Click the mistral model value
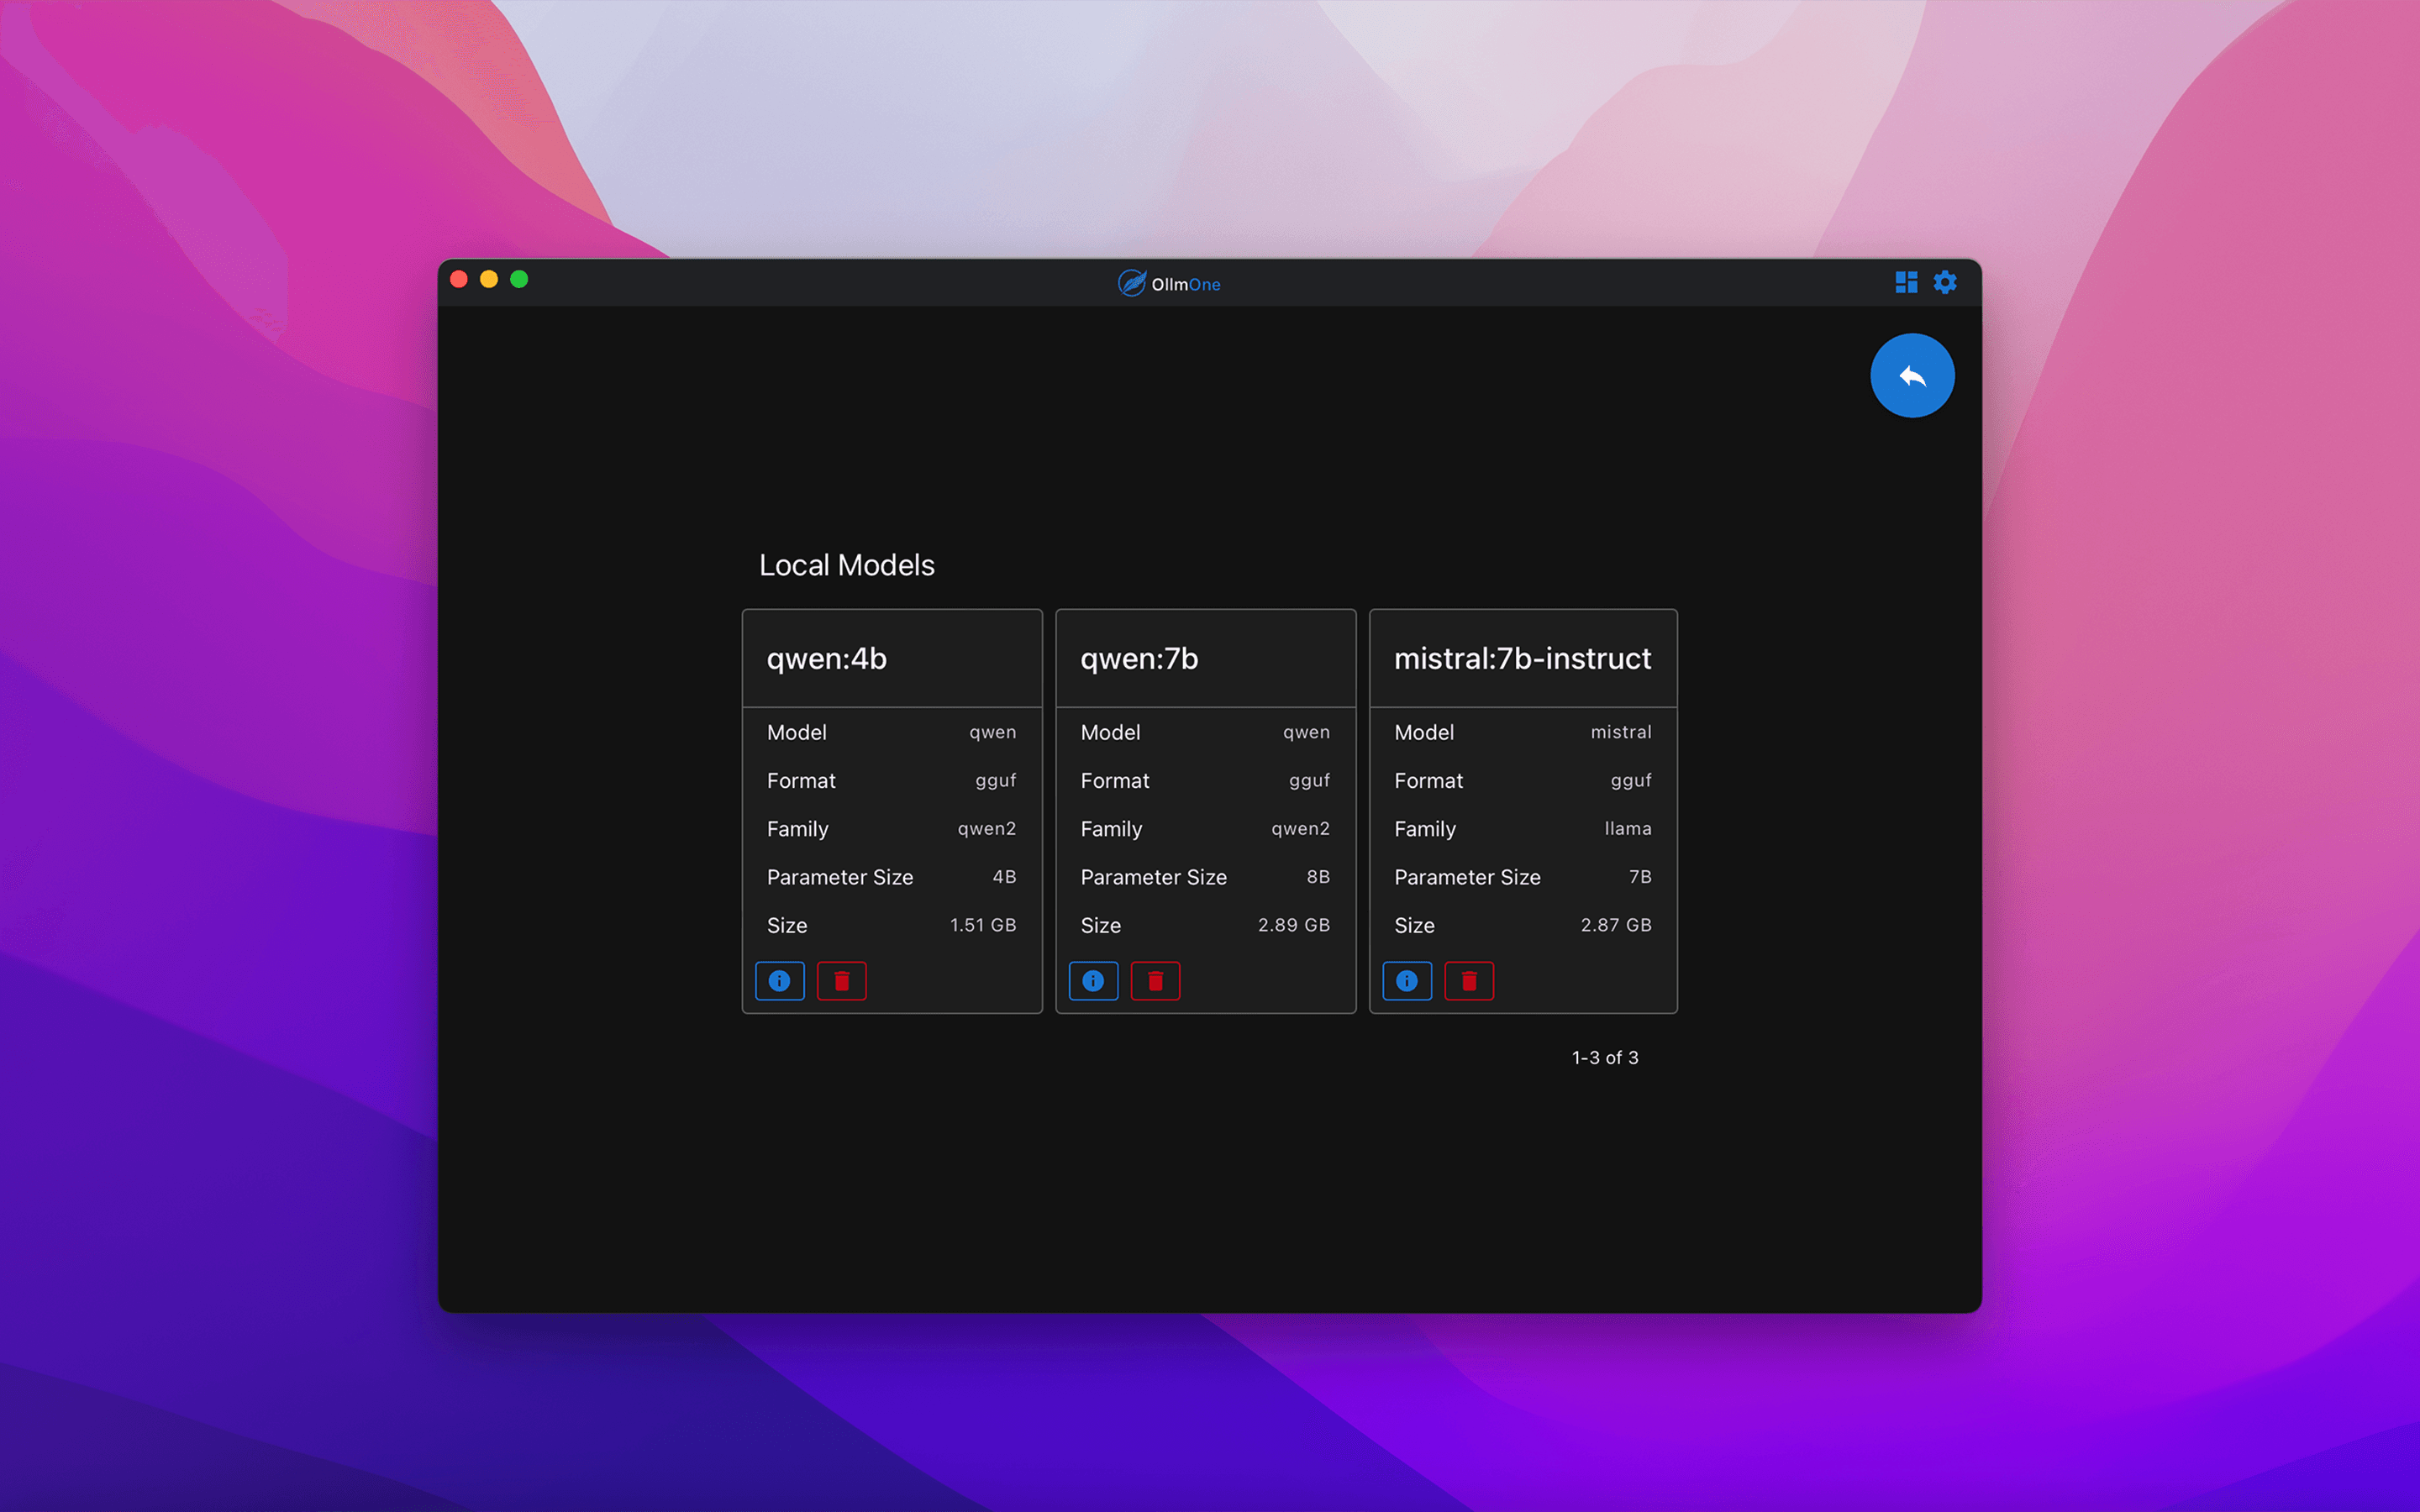 tap(1621, 732)
